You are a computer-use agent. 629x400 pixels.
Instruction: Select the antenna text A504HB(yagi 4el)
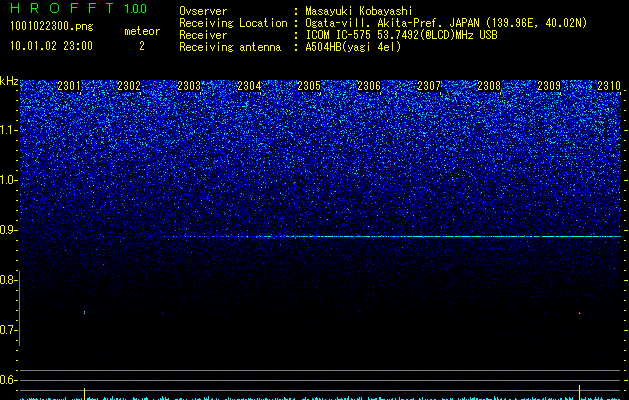353,47
